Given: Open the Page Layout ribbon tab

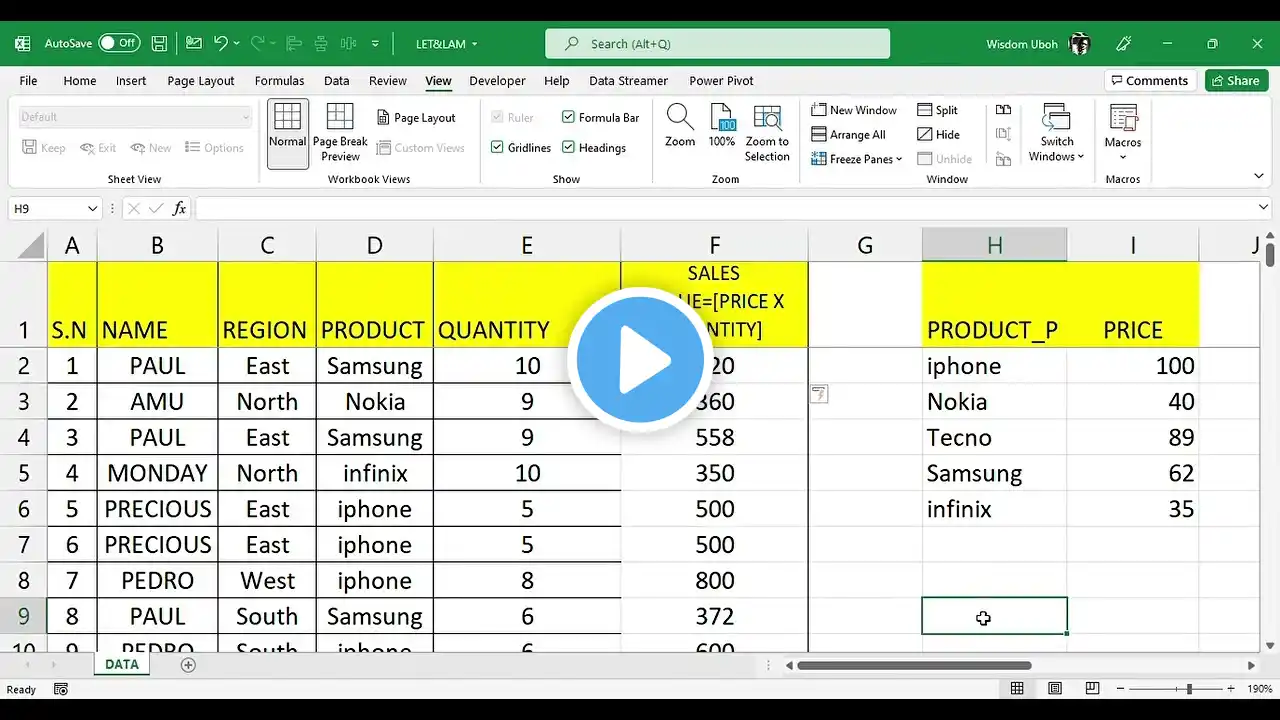Looking at the screenshot, I should (x=201, y=81).
